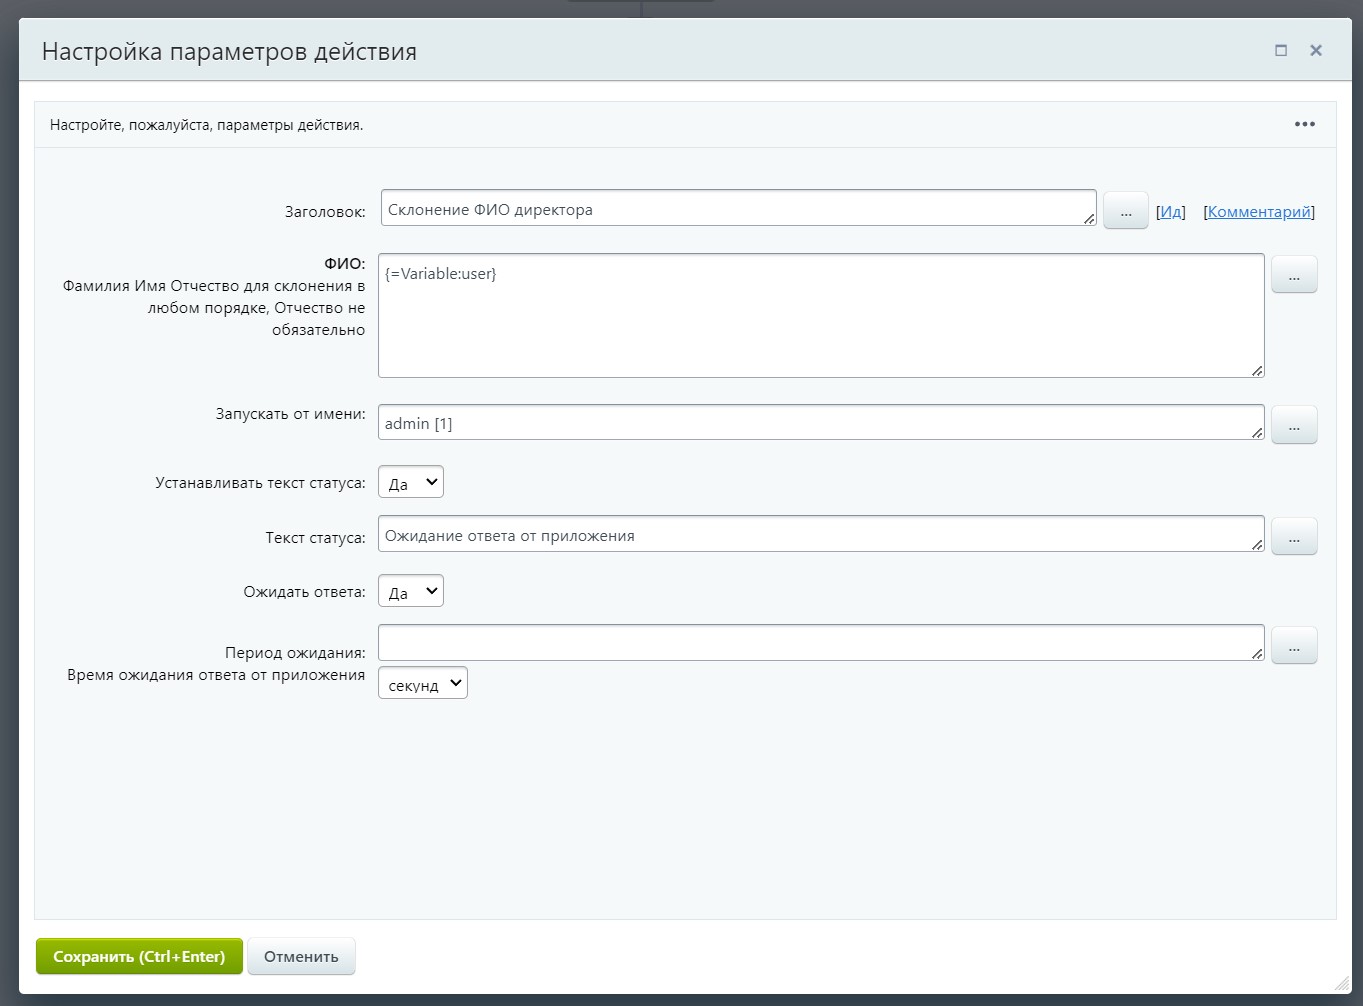Expand Устанавливать текст статуса dropdown
The height and width of the screenshot is (1006, 1363).
411,483
